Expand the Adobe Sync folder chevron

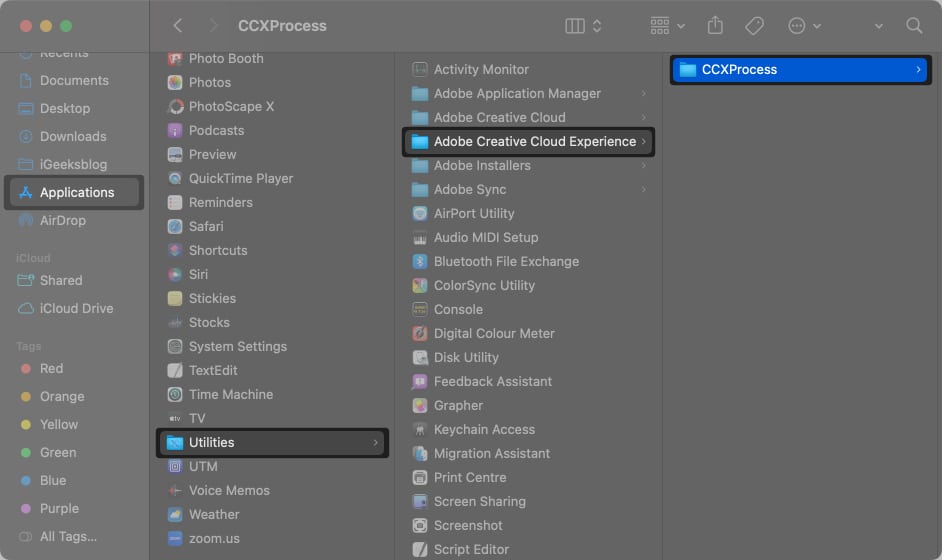tap(643, 190)
